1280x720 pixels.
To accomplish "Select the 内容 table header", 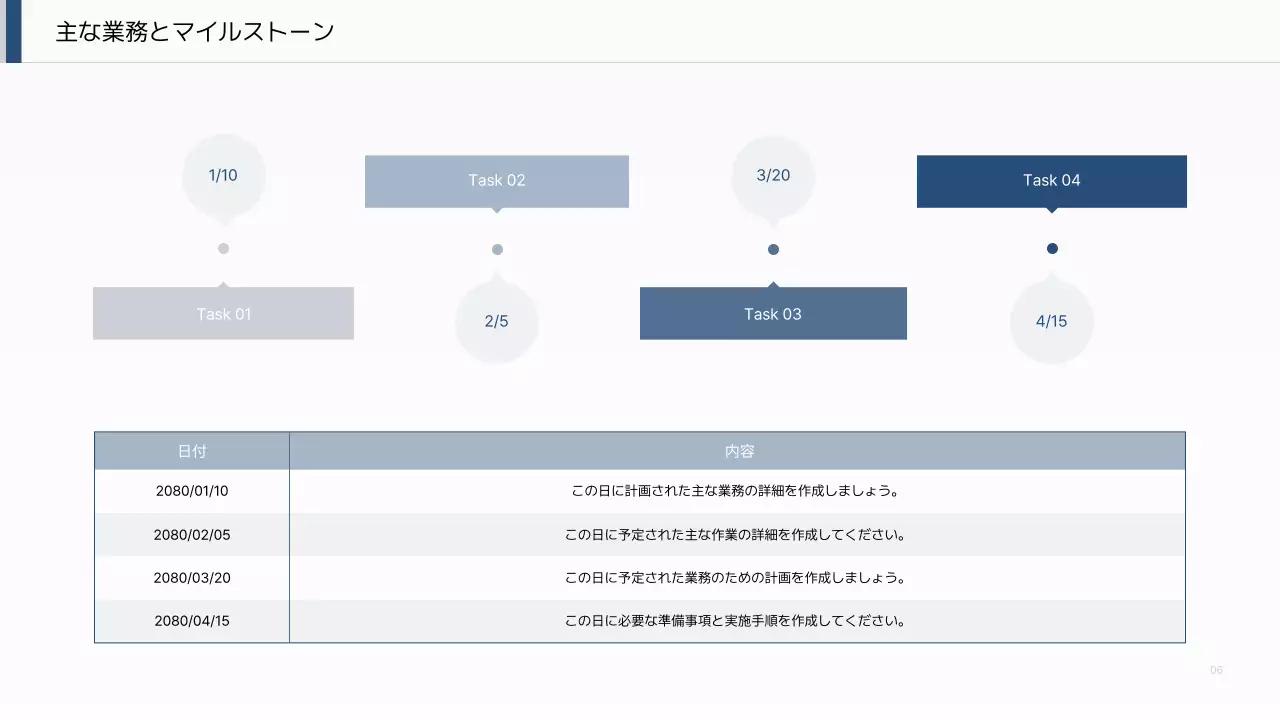I will pos(737,450).
